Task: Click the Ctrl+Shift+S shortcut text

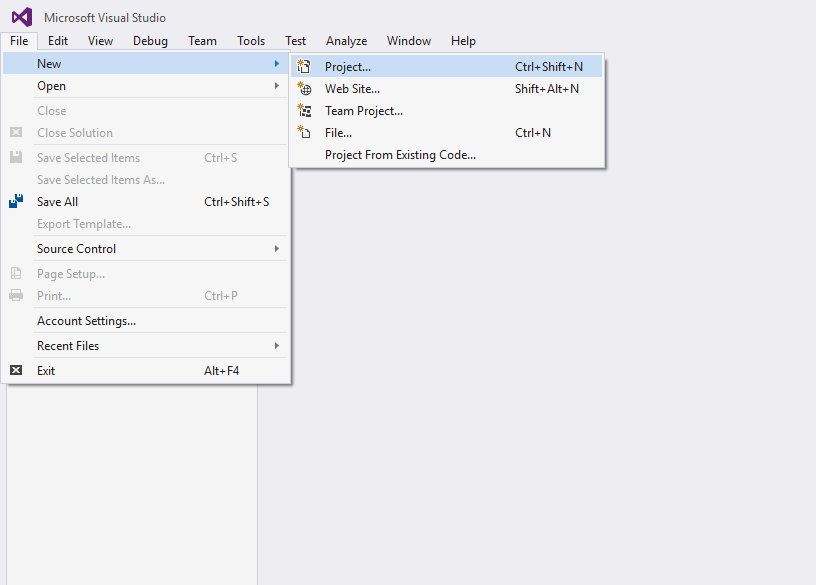Action: (x=237, y=201)
